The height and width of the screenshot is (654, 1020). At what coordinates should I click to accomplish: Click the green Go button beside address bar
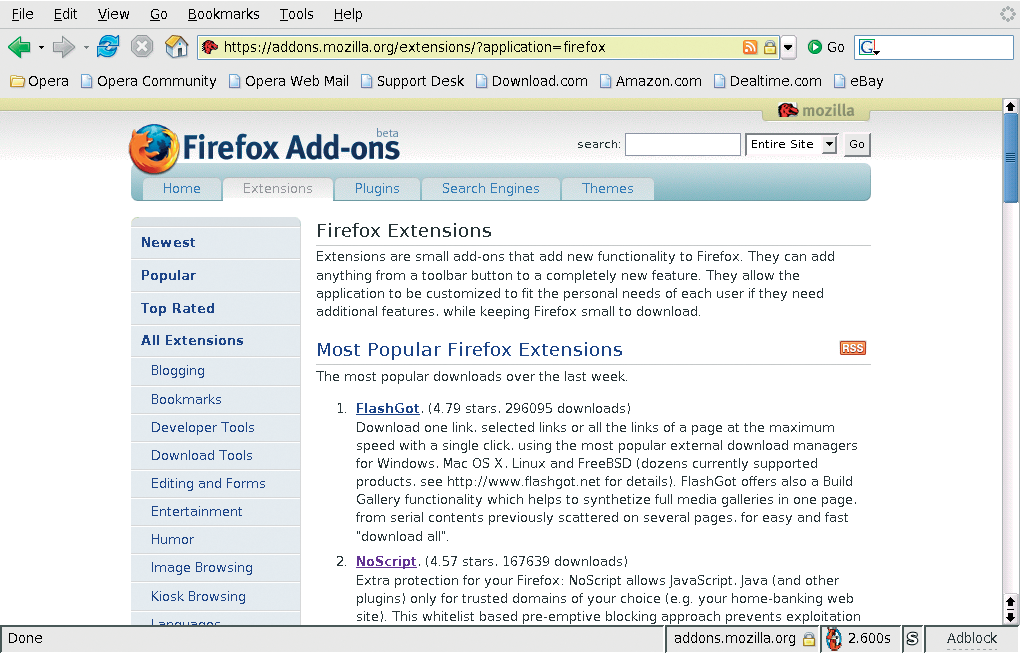click(x=826, y=47)
